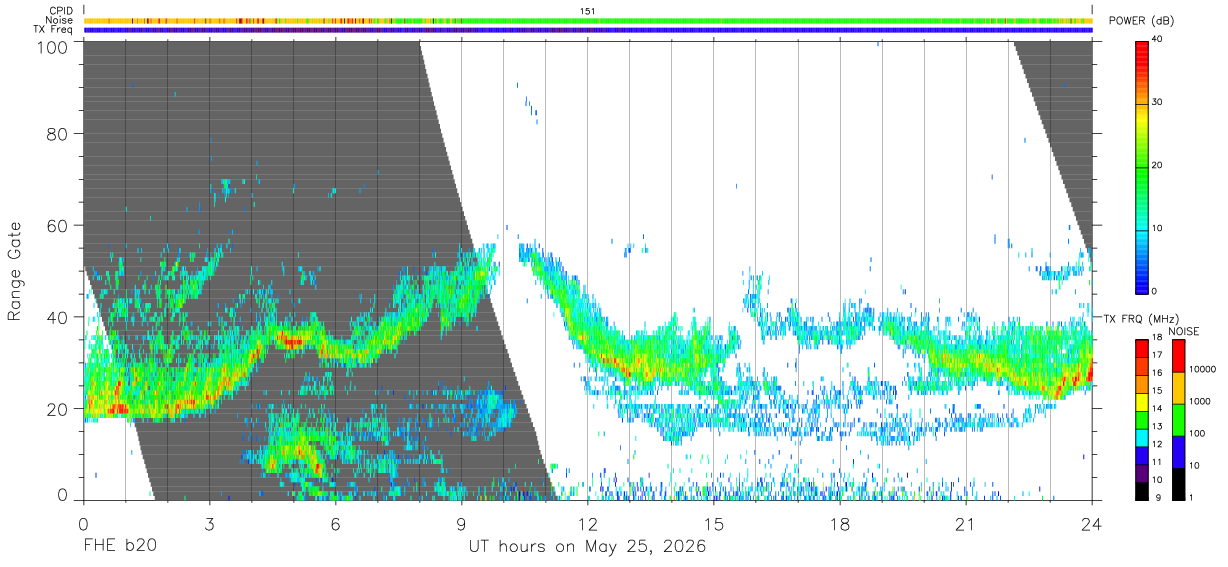Screen dimensions: 1228x567
Task: Click the 16 tick on TX FRQ scale
Action: [x=1158, y=373]
